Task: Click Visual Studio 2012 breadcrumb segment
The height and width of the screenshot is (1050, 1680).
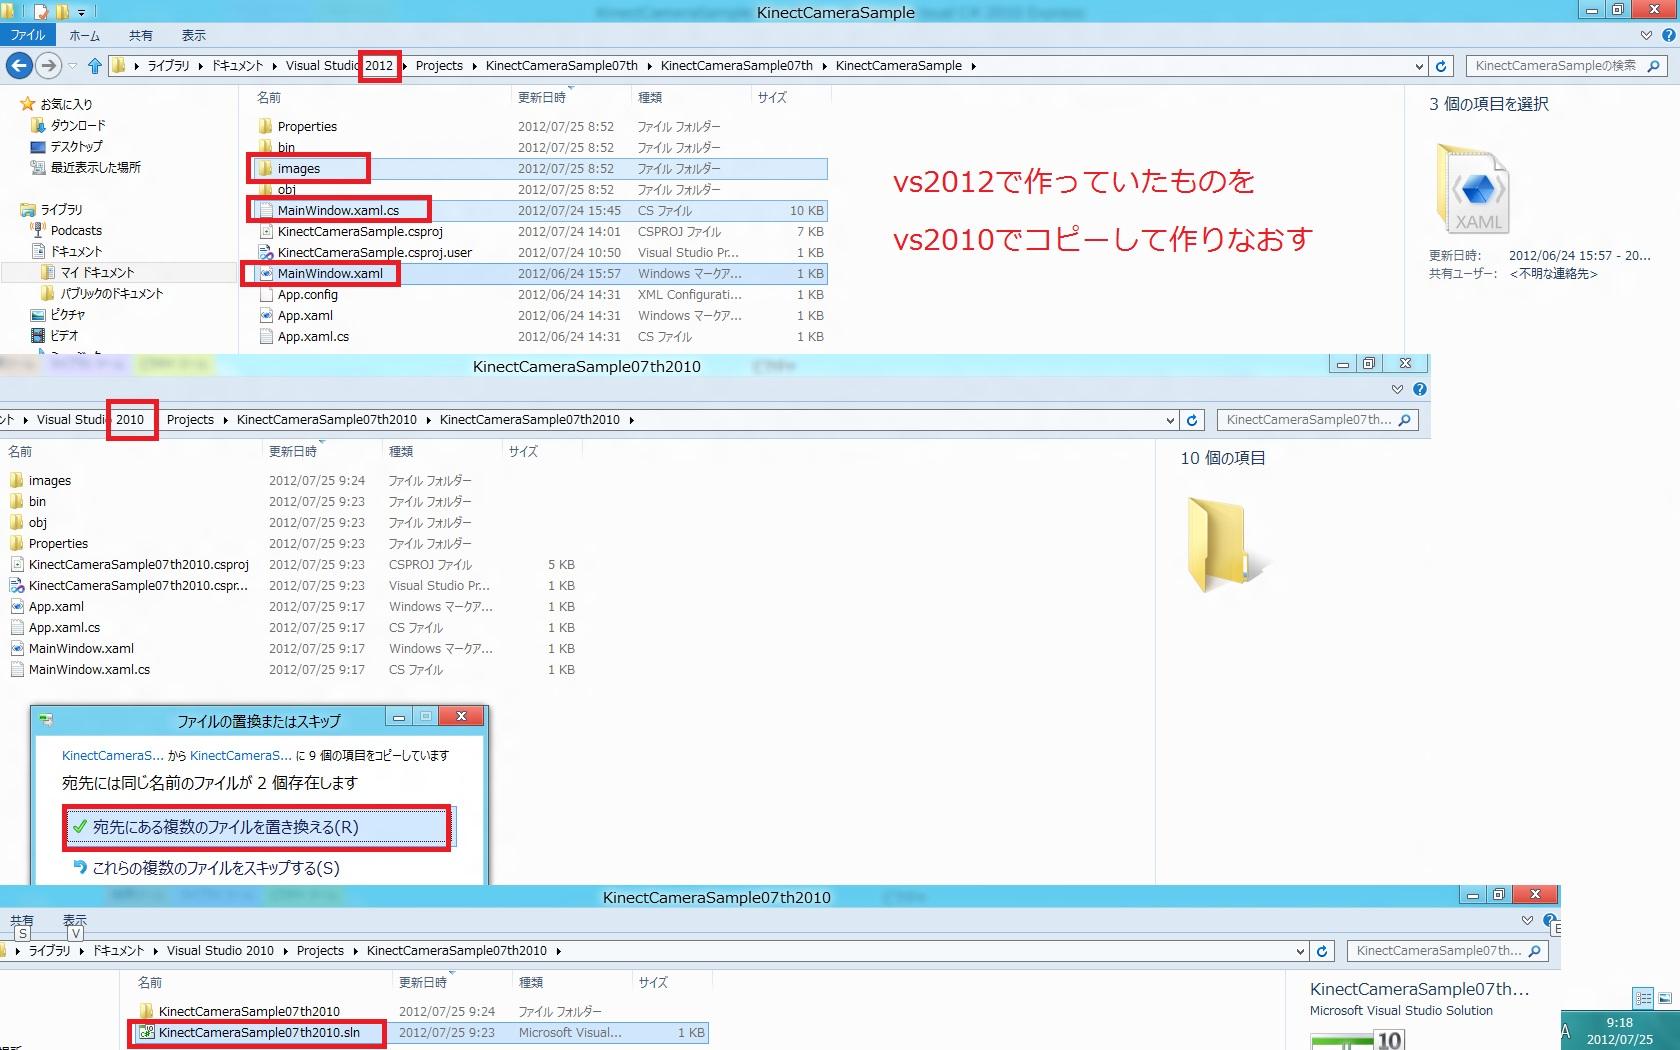Action: pos(339,66)
